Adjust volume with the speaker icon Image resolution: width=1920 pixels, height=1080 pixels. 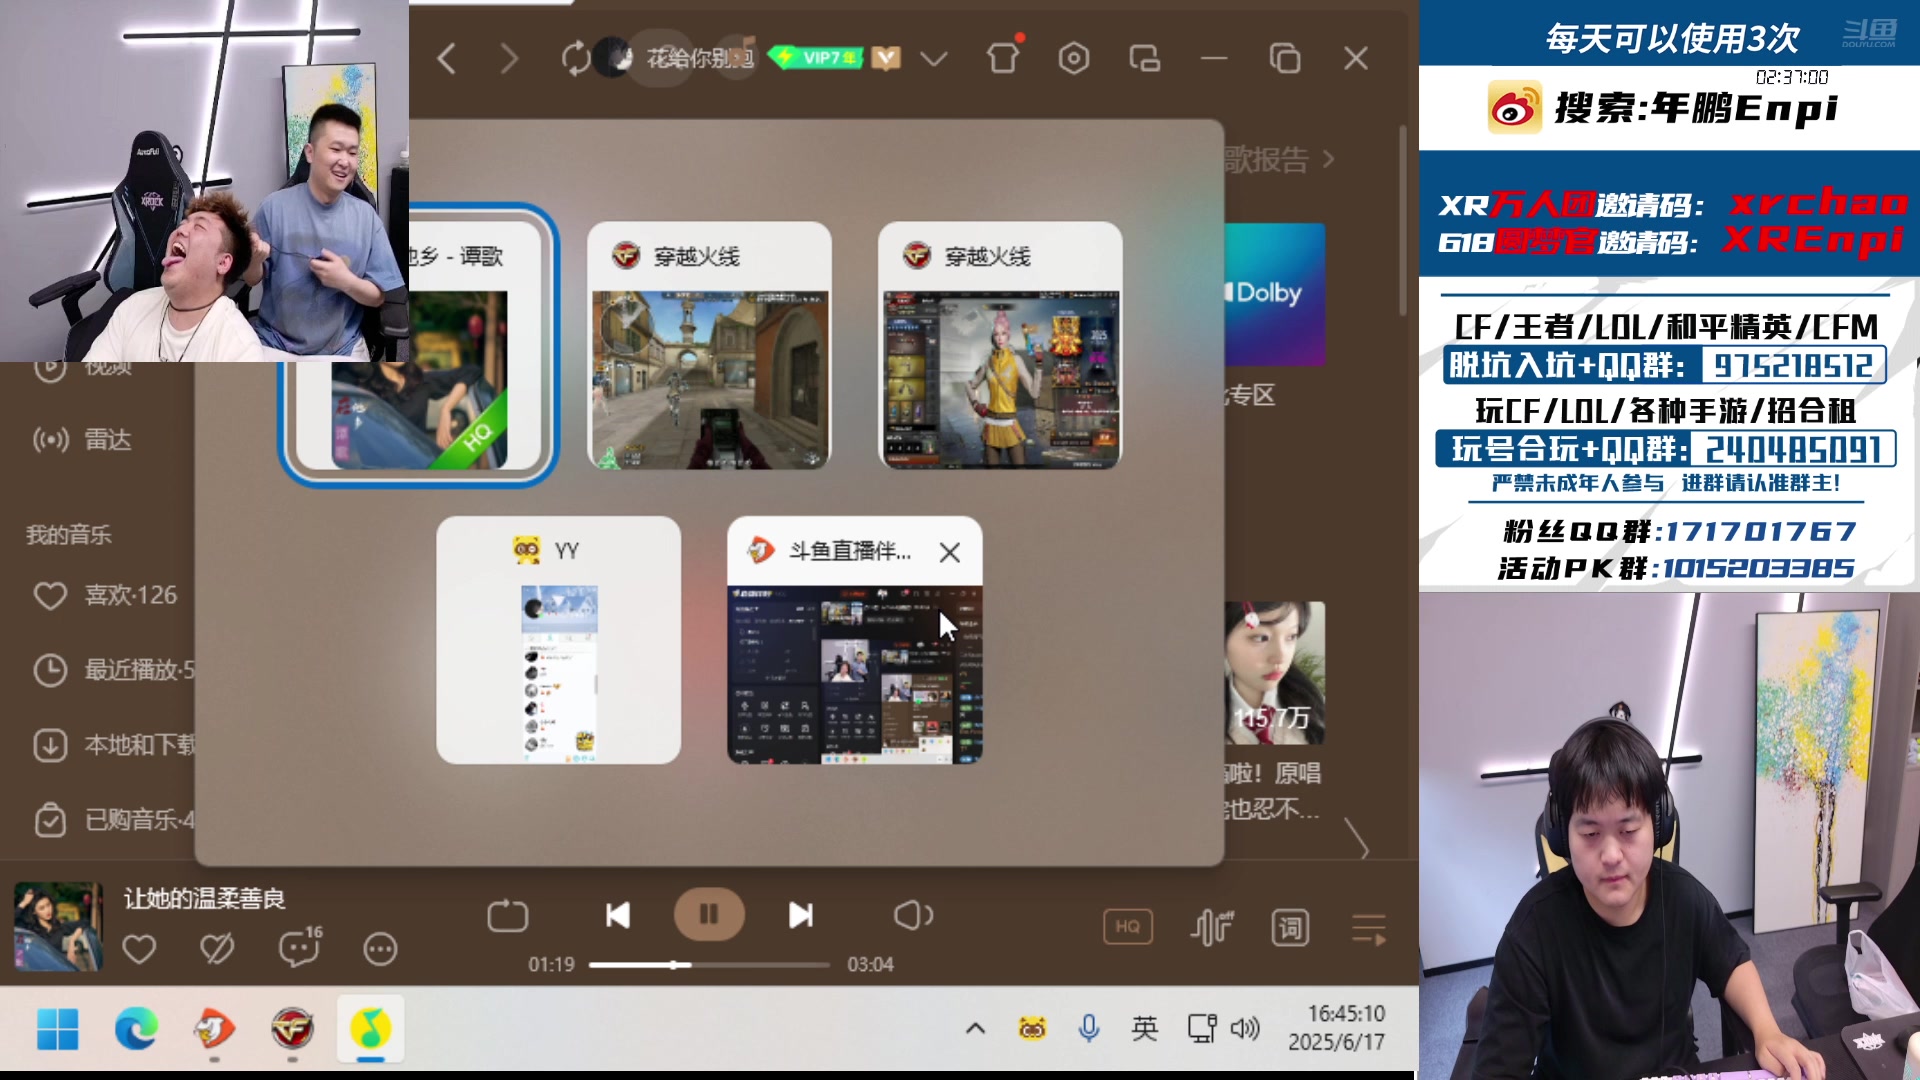[913, 915]
